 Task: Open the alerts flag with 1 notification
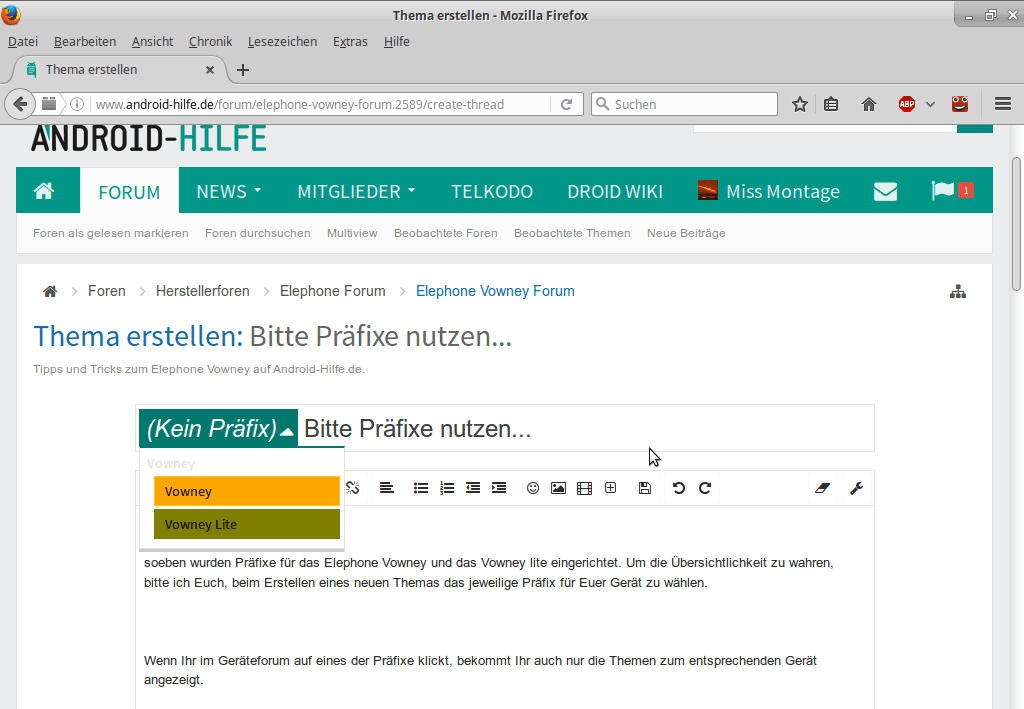(952, 191)
